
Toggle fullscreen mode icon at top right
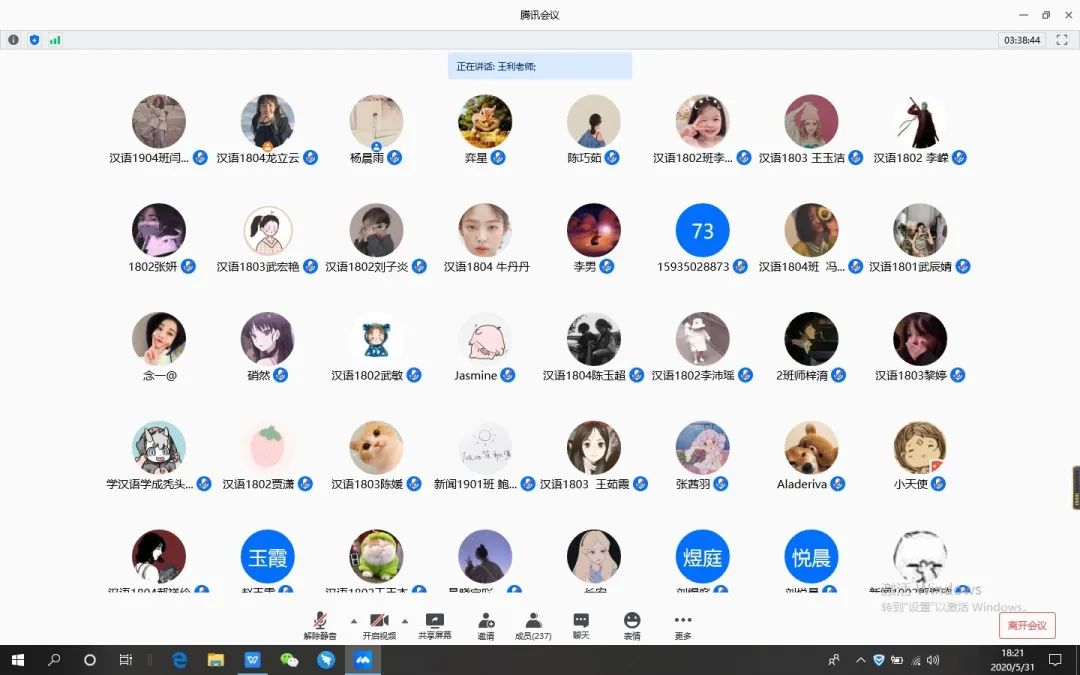point(1062,40)
